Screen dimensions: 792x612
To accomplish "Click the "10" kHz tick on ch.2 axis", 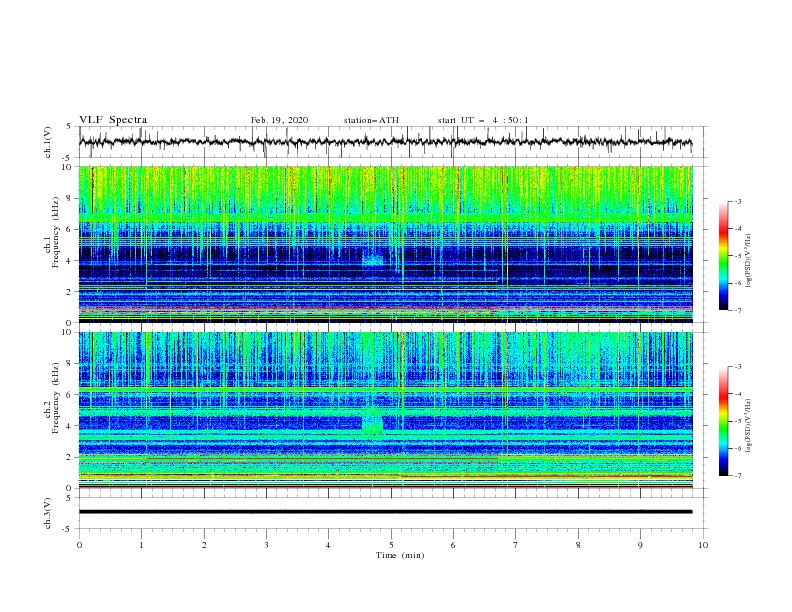I will [x=67, y=332].
